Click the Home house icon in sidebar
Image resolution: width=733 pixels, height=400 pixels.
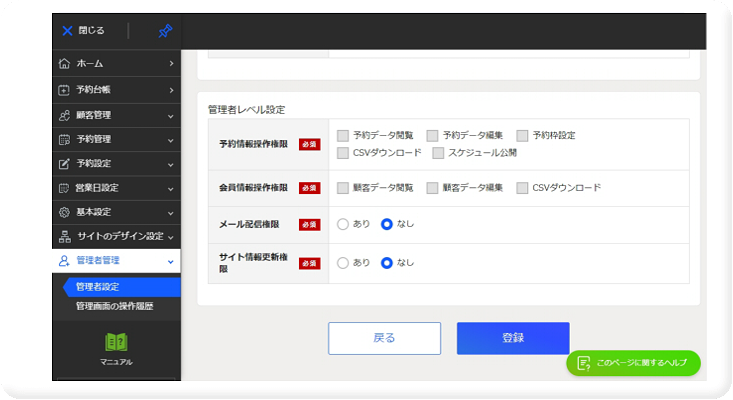[65, 64]
